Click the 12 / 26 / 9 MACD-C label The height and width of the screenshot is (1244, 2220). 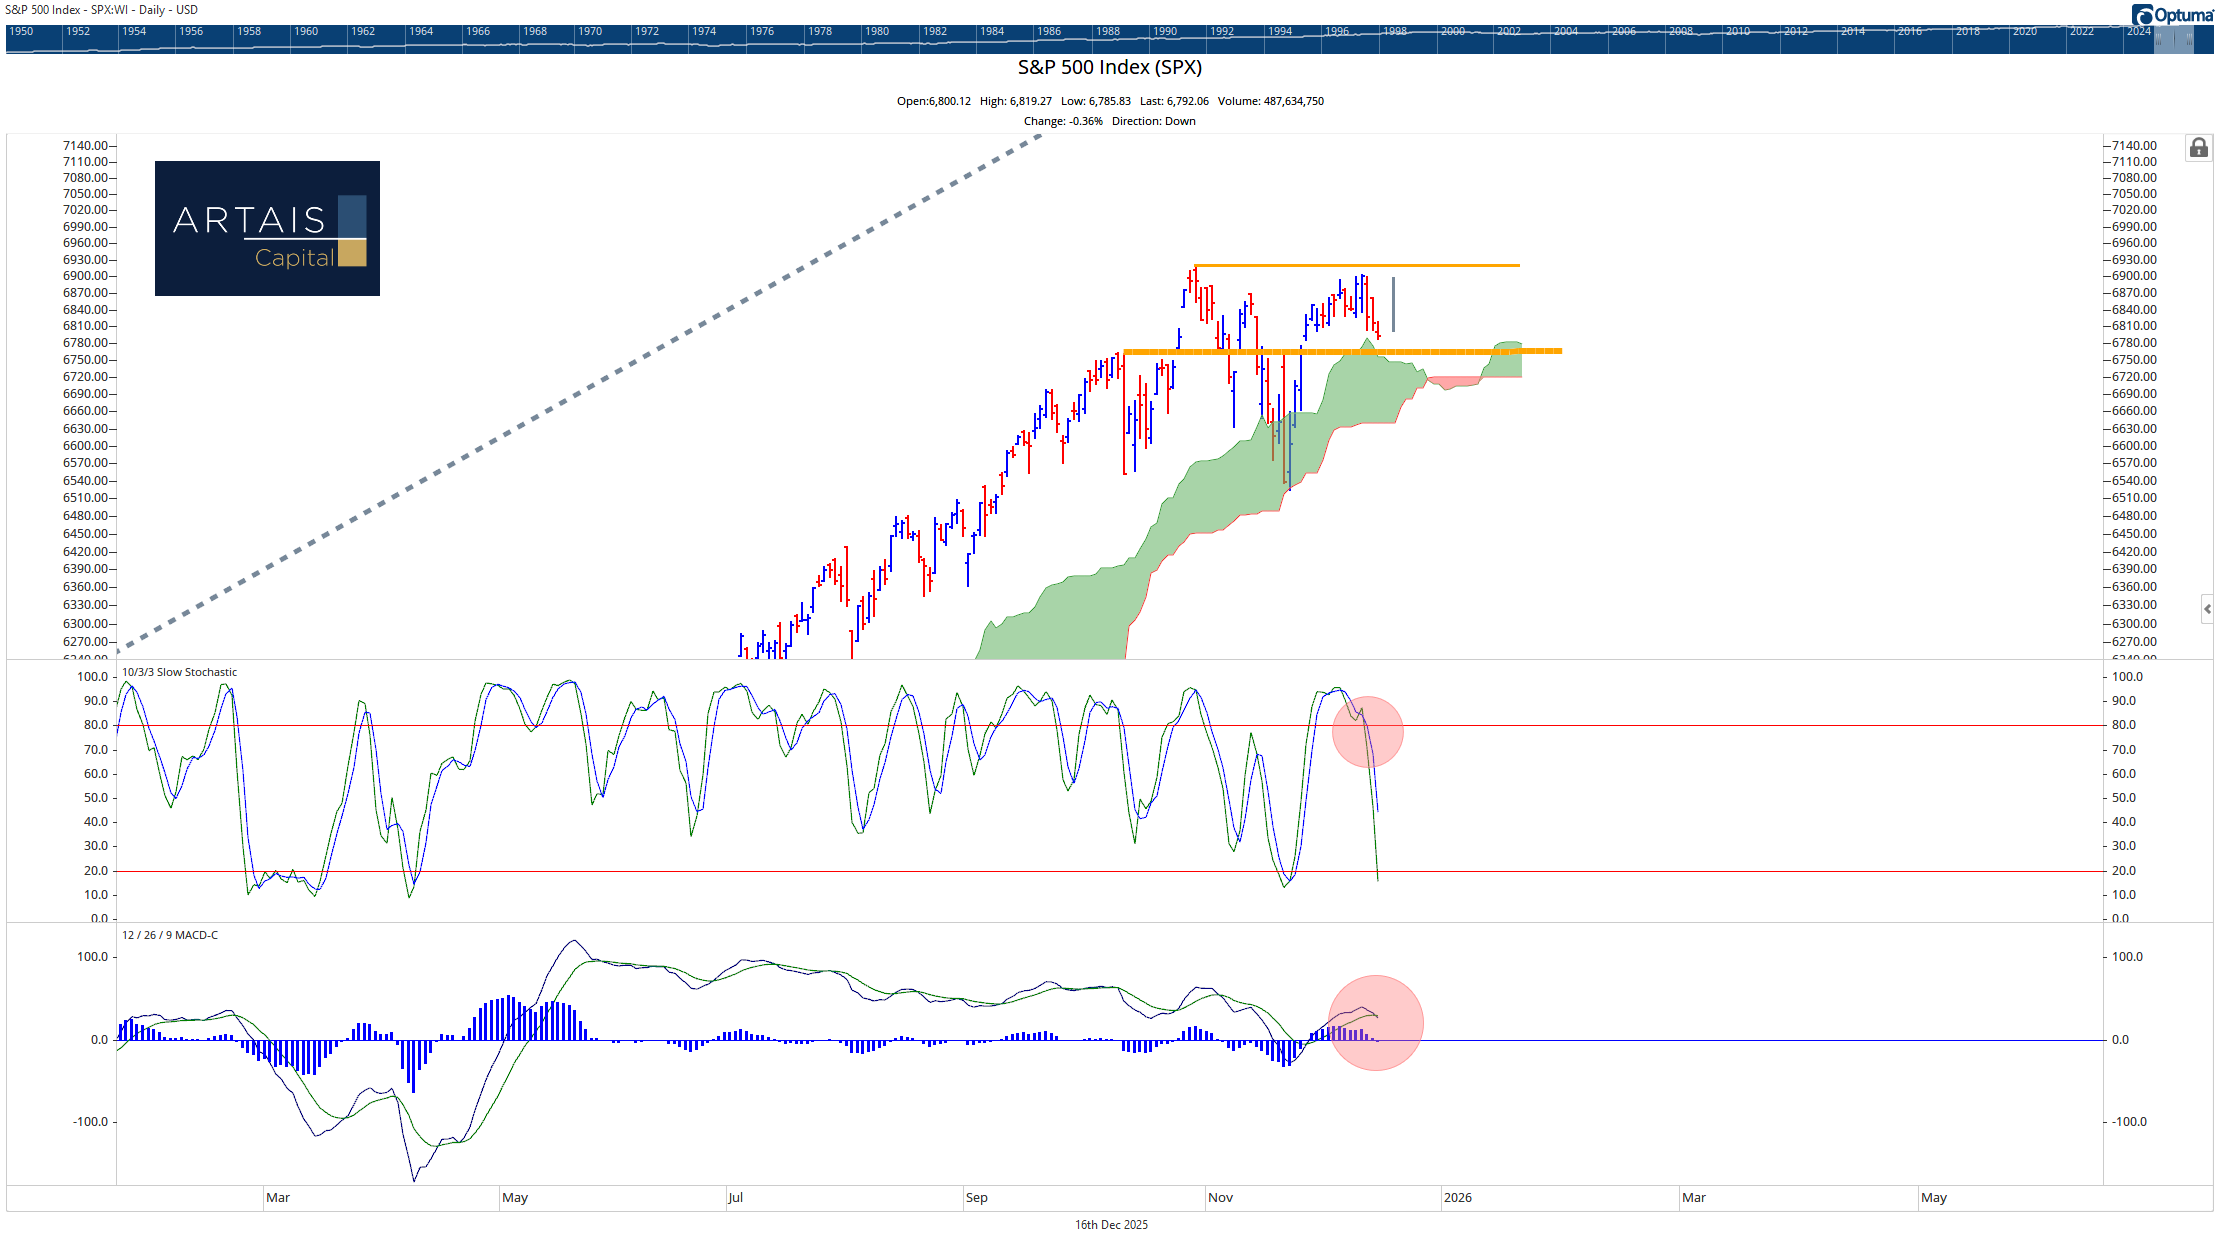tap(169, 935)
